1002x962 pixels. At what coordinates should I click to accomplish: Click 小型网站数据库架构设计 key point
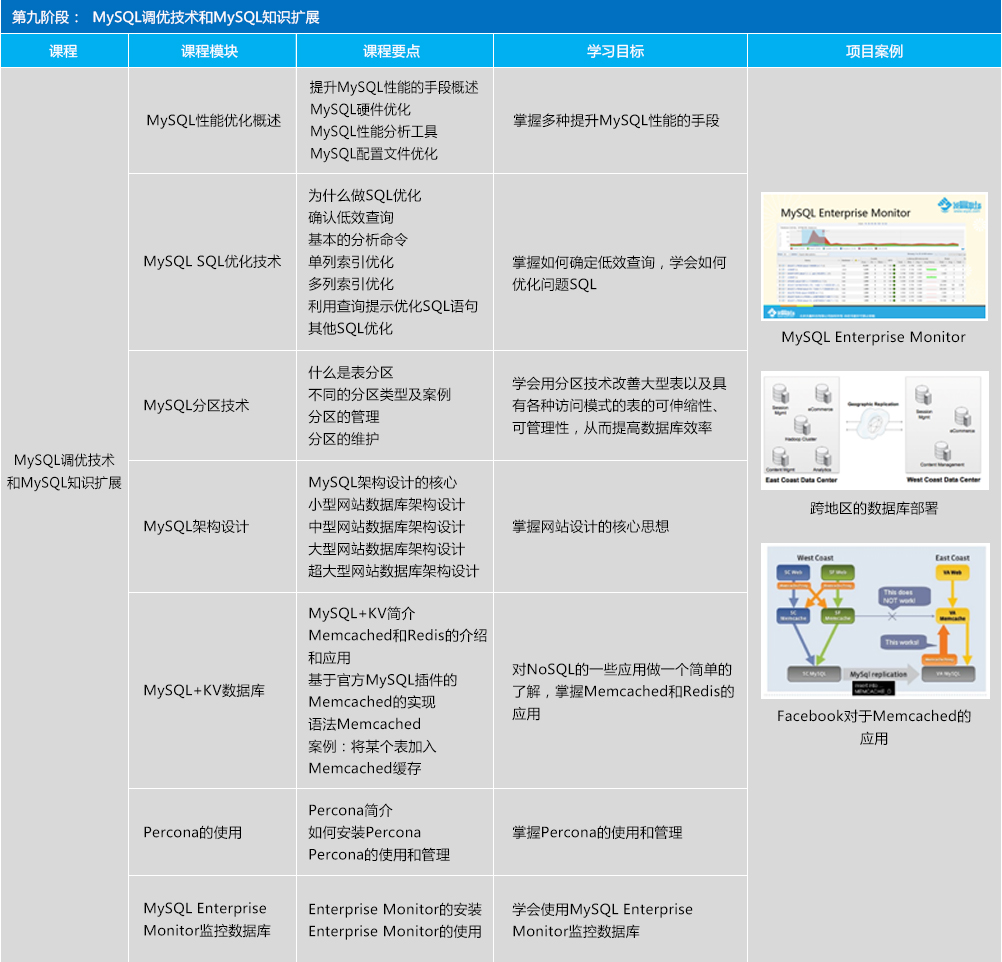[386, 505]
